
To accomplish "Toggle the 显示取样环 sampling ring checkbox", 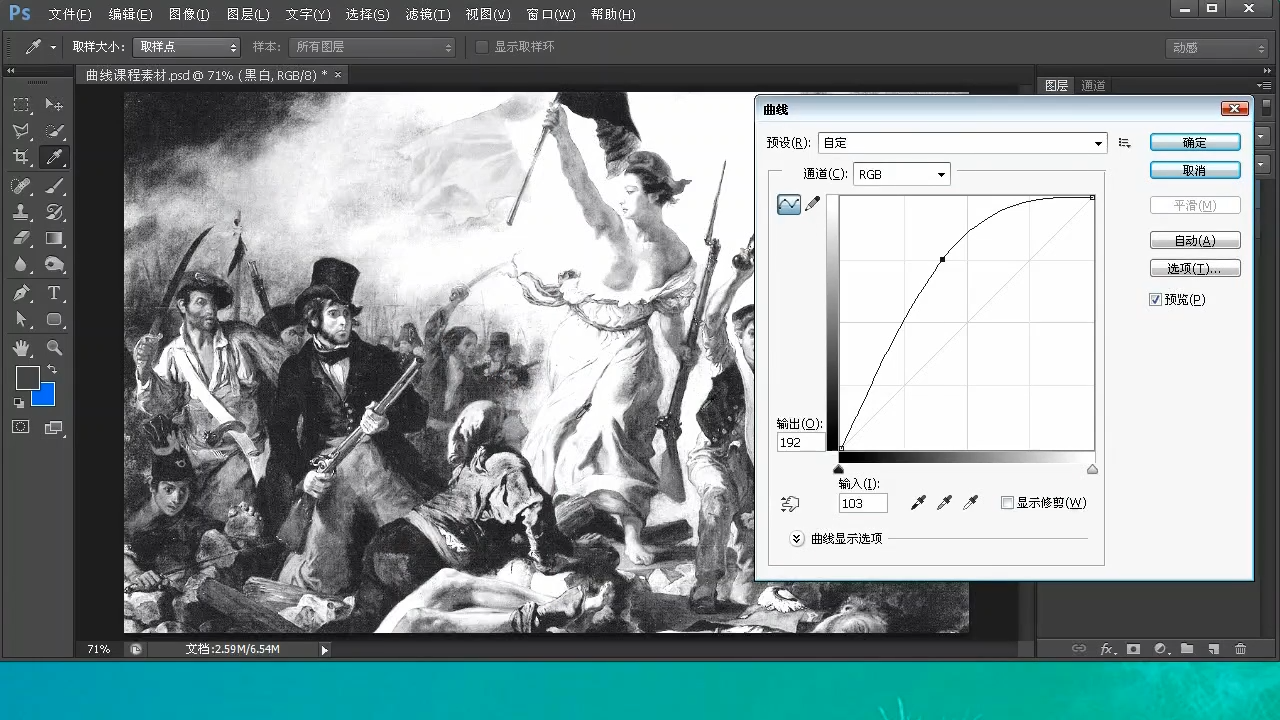I will click(x=482, y=47).
